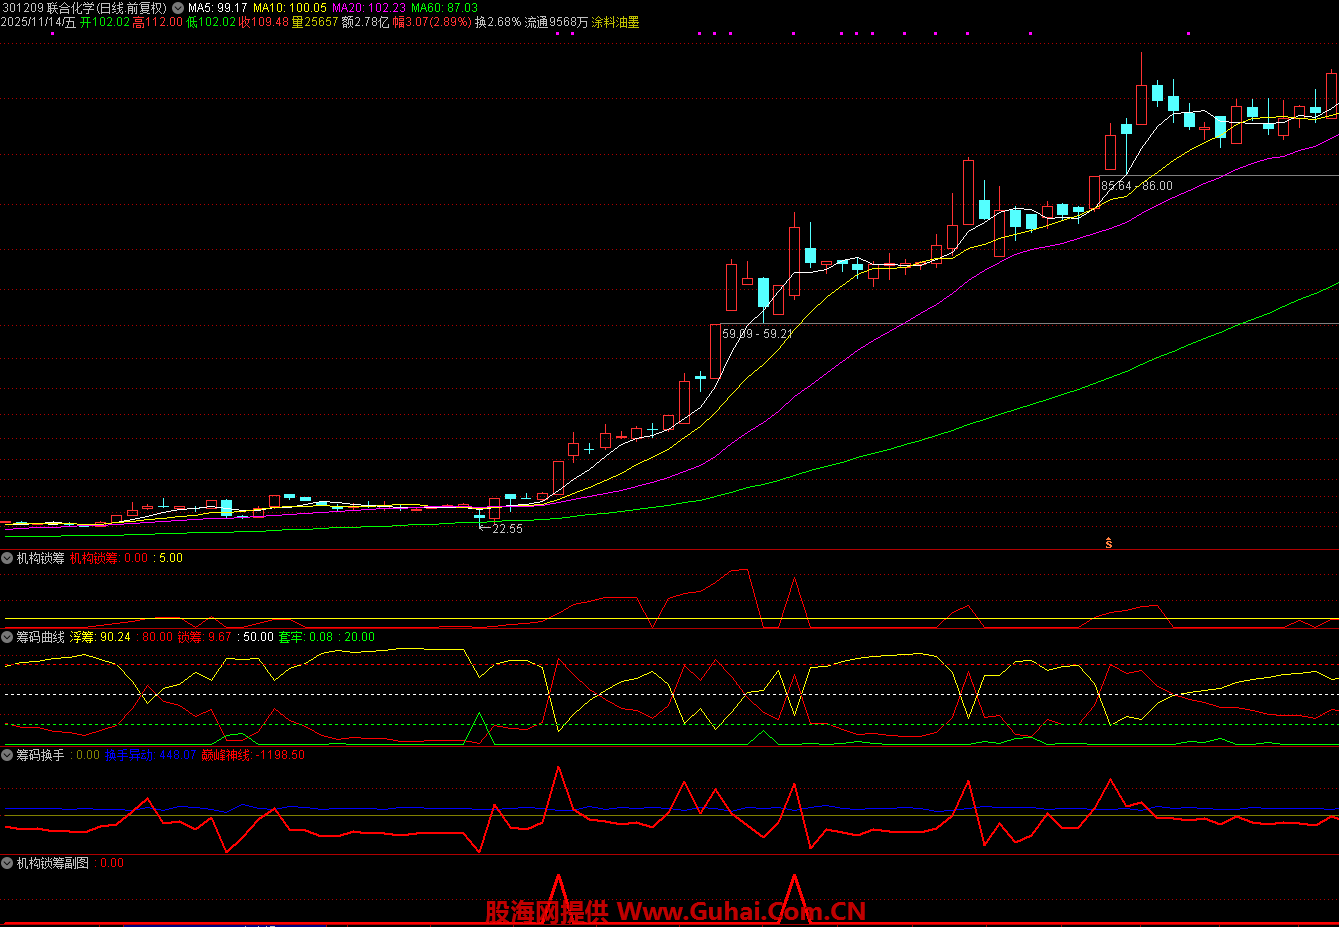
Task: Open the 涂料油墨 sector link
Action: [615, 22]
